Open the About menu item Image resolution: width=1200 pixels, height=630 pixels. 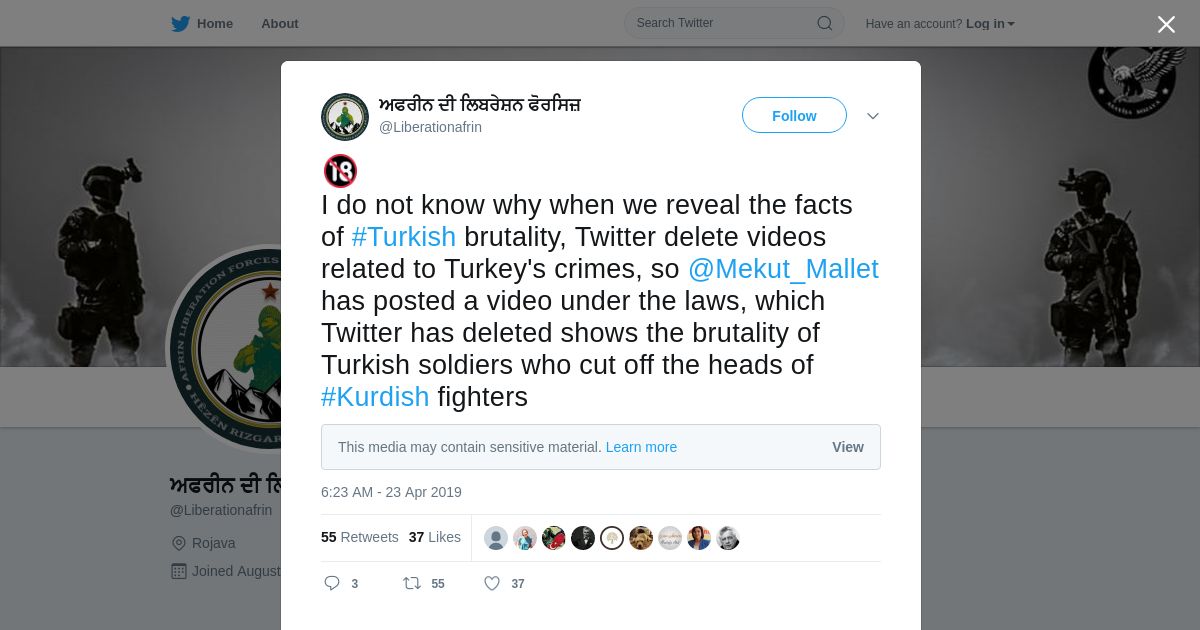[x=280, y=24]
